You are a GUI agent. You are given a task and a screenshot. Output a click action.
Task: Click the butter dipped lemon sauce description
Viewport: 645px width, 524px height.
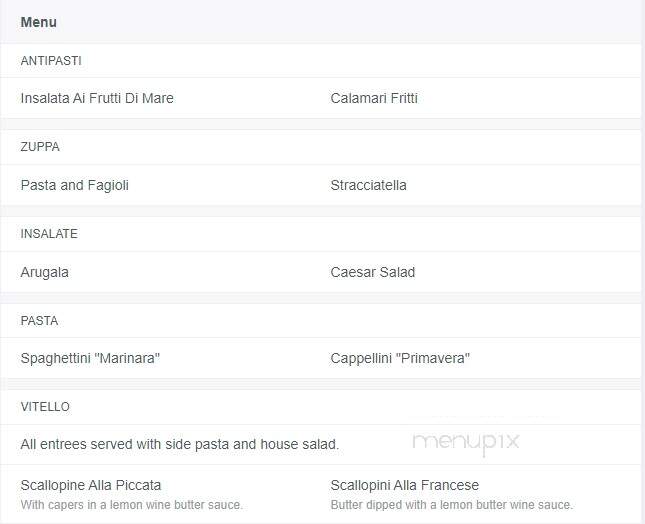coord(452,505)
